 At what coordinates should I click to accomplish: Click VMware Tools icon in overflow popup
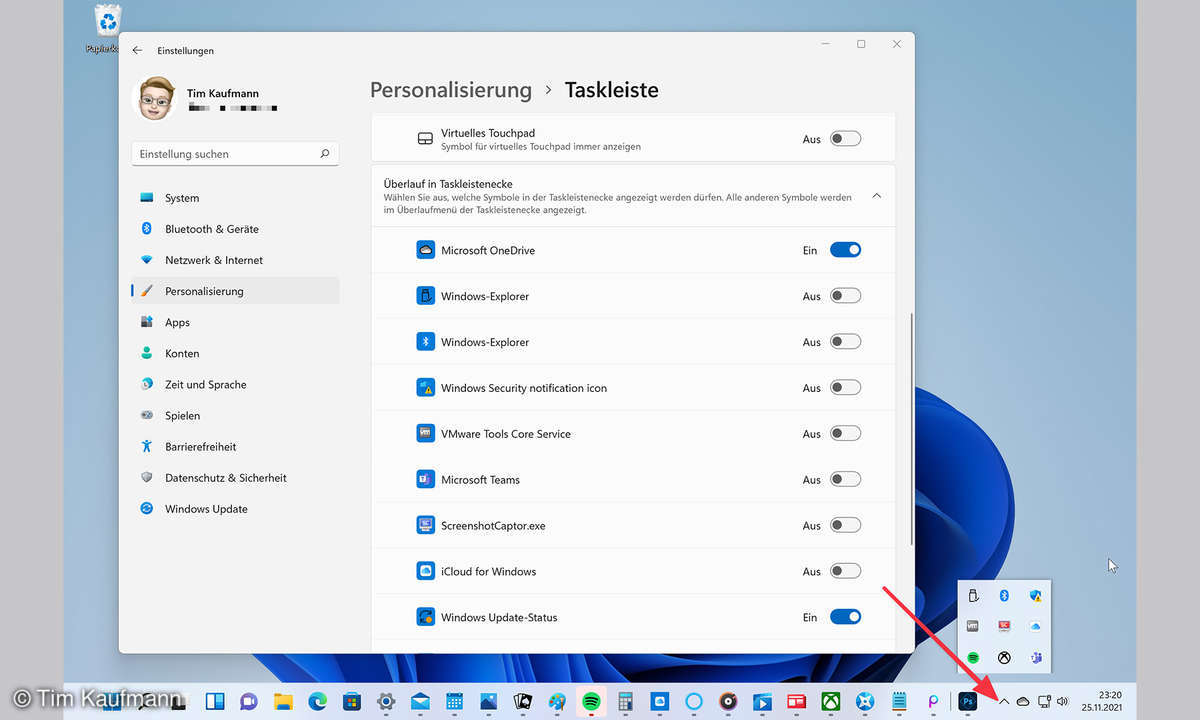click(973, 626)
